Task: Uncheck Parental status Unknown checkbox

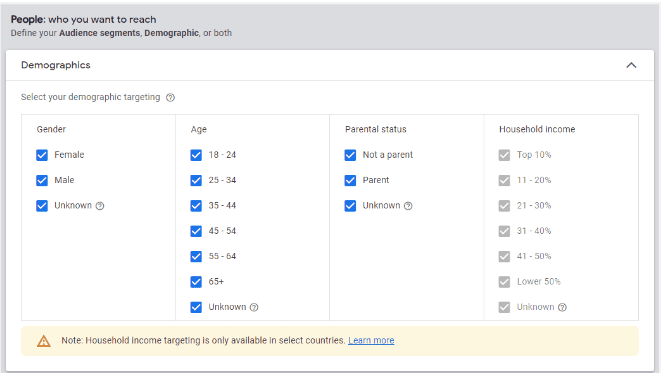Action: point(350,206)
